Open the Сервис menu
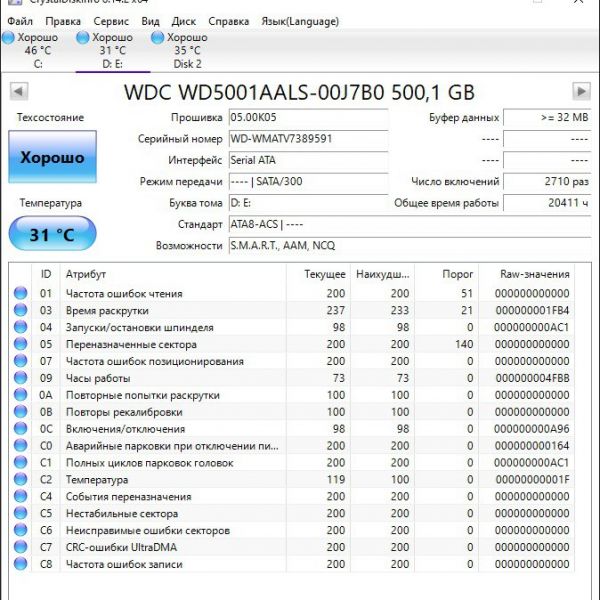 point(111,21)
